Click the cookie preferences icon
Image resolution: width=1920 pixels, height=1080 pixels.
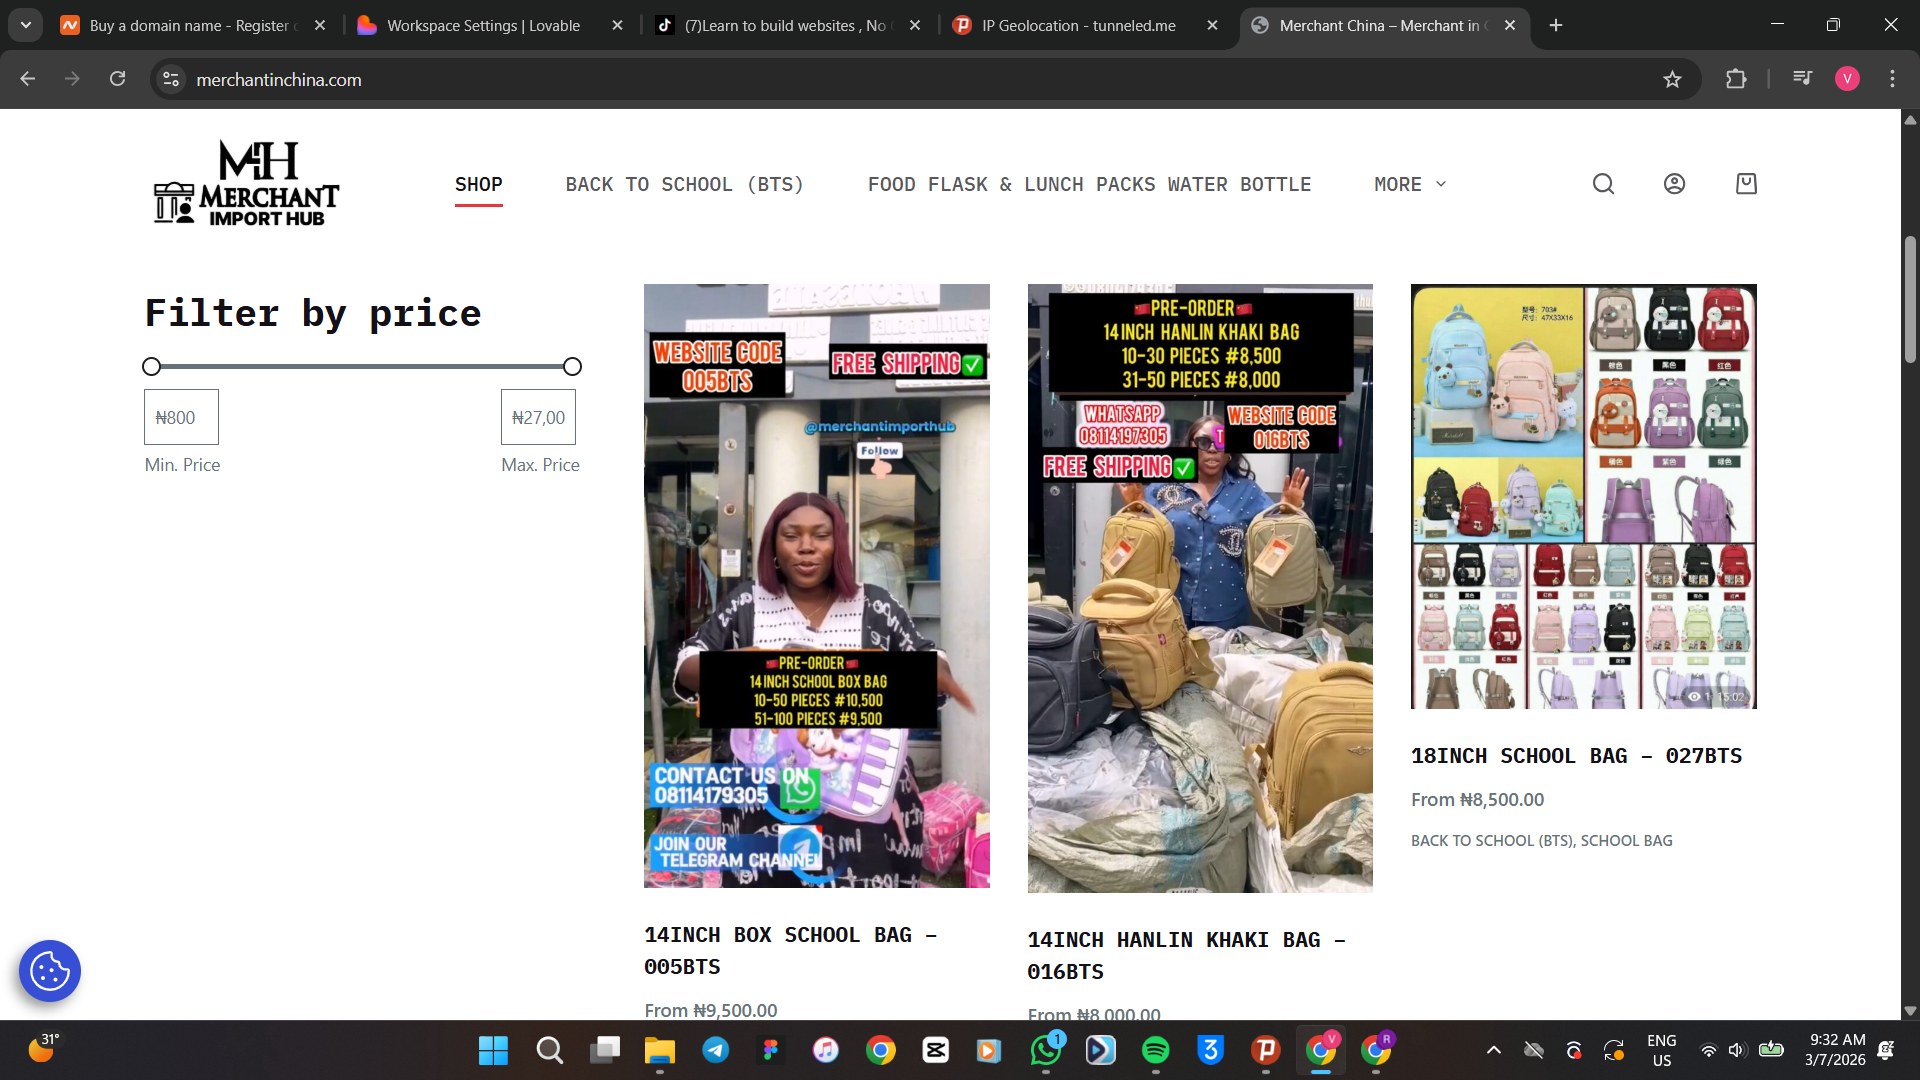point(50,970)
